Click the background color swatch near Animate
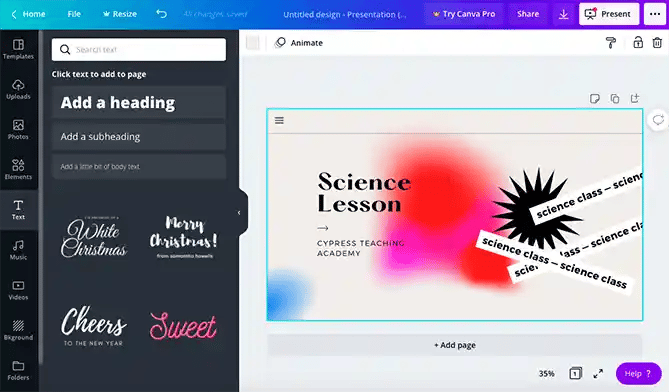669x392 pixels. 253,43
